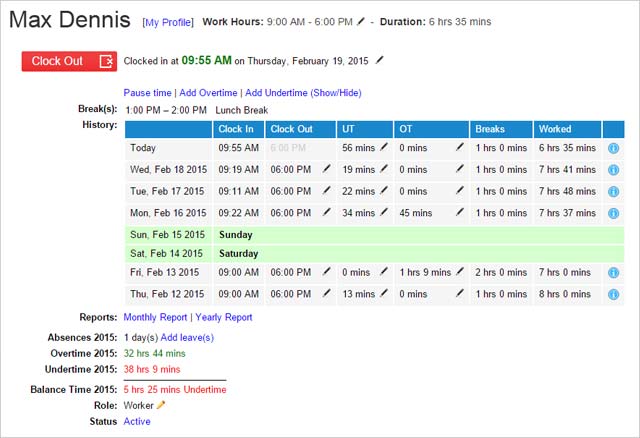Click Thu Feb 12 worked 8 hrs 0 mins
Viewport: 640px width, 438px height.
coord(564,294)
